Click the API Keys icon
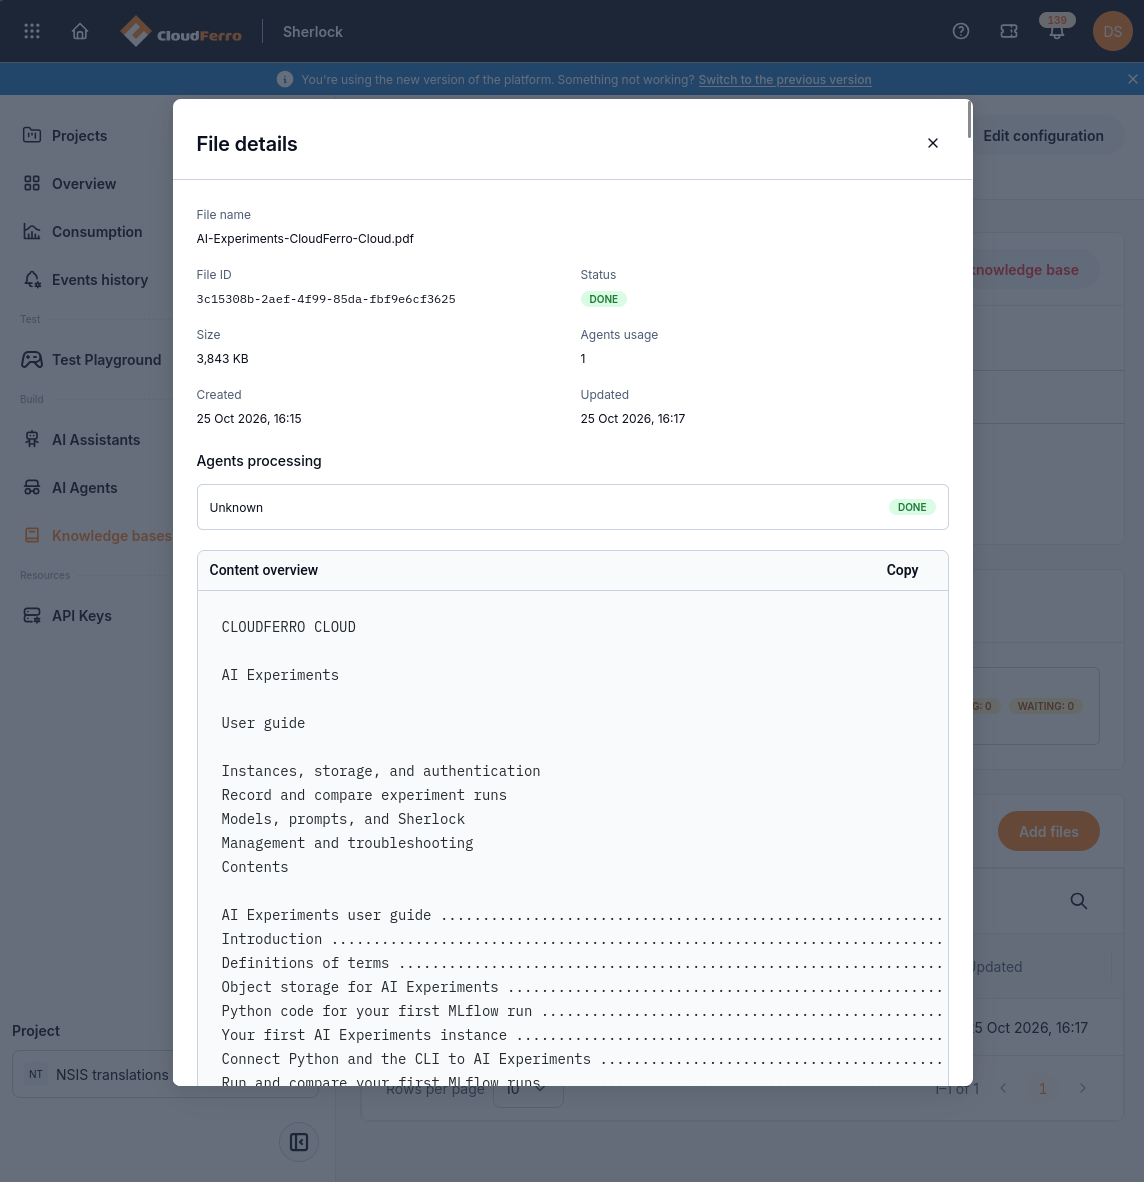Viewport: 1144px width, 1182px height. pos(32,616)
